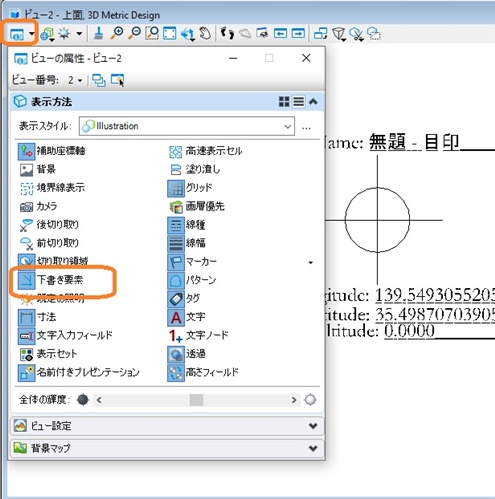This screenshot has height=499, width=495.
Task: Open the View Attributes icon's dropdown arrow
Action: [x=31, y=34]
